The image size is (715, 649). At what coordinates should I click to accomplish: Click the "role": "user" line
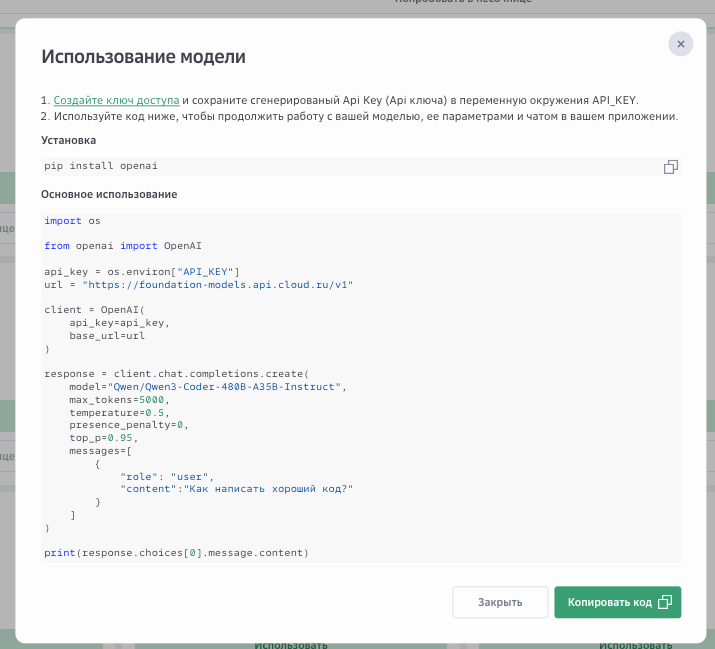click(x=167, y=477)
